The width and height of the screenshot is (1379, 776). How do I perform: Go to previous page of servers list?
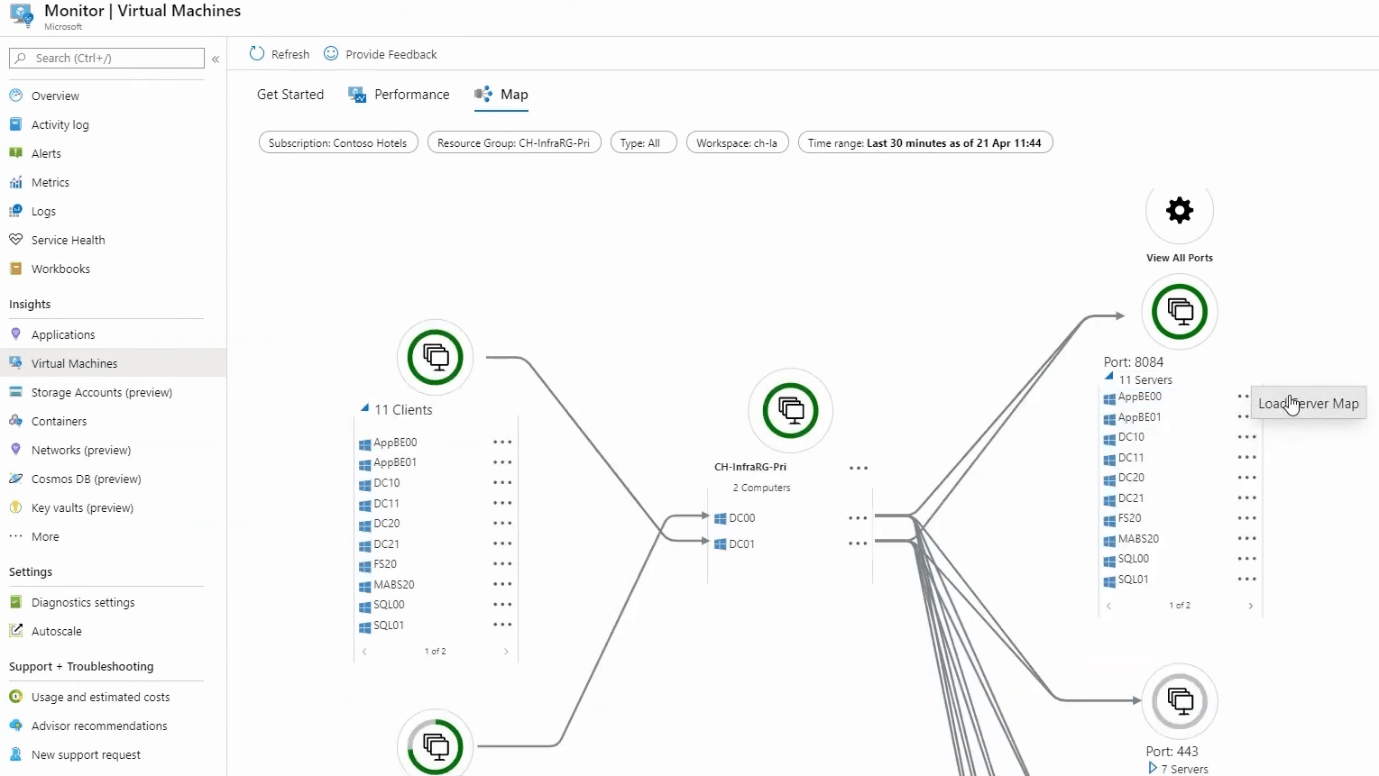(1109, 606)
